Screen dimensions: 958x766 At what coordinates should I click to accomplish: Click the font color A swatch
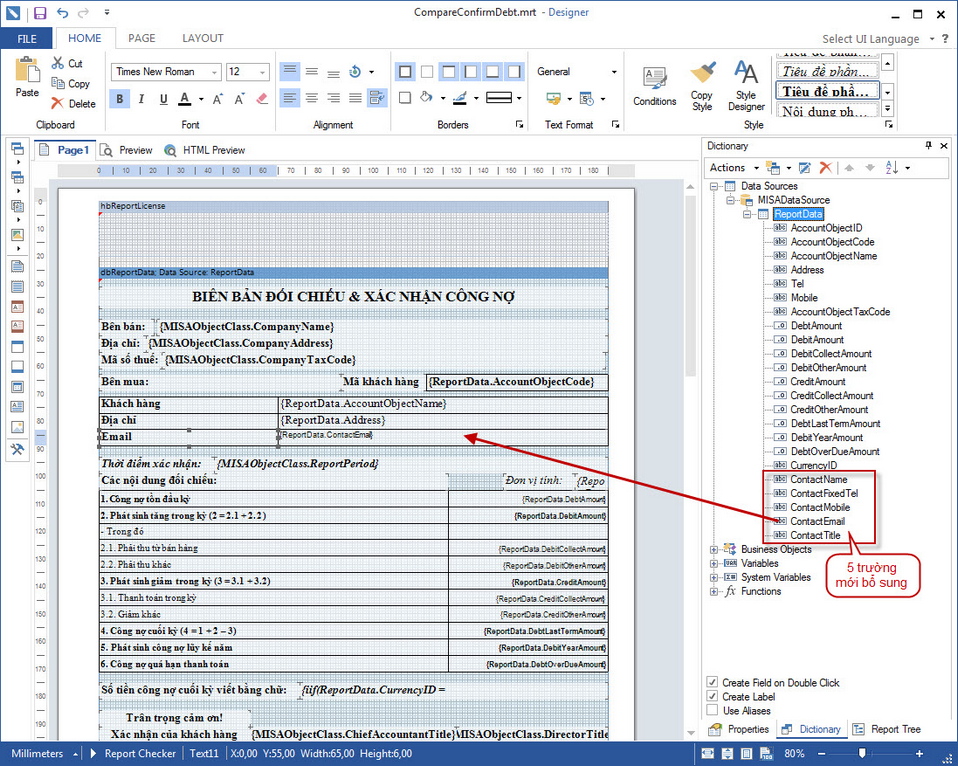[185, 98]
